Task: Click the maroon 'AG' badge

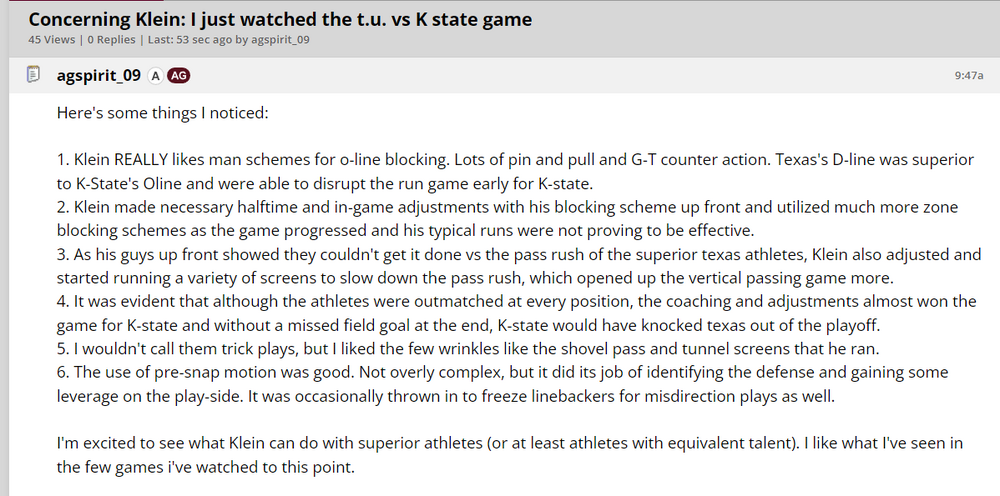Action: pos(179,75)
